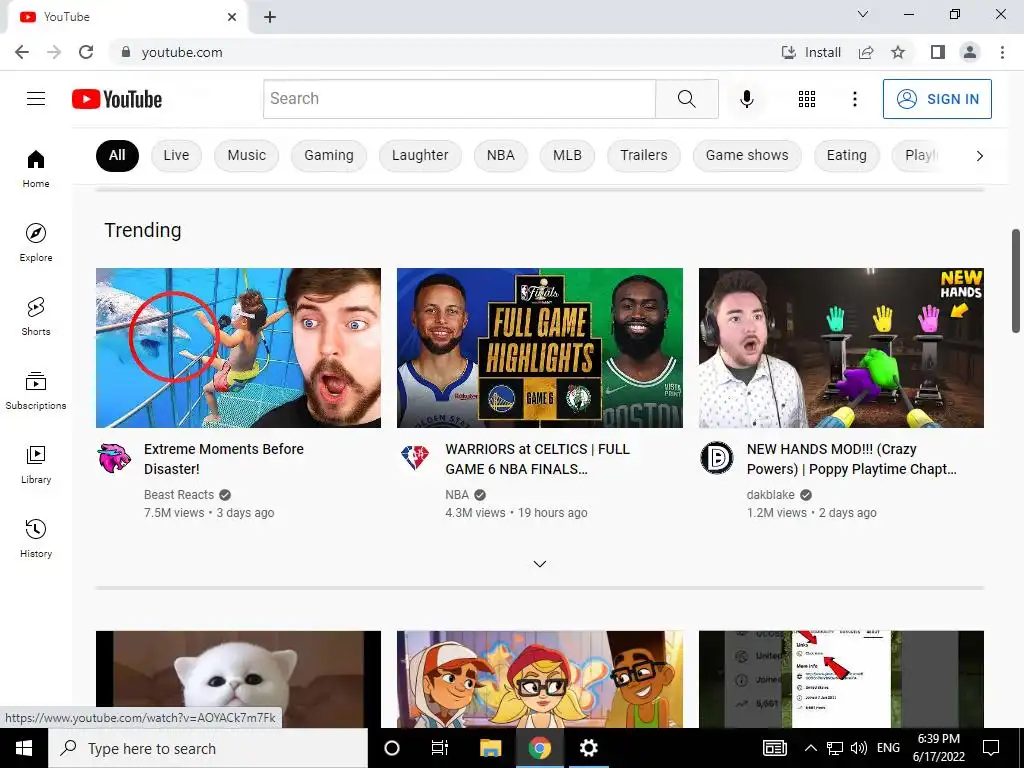Screen dimensions: 1024x768
Task: Open Shorts in sidebar
Action: coord(36,317)
